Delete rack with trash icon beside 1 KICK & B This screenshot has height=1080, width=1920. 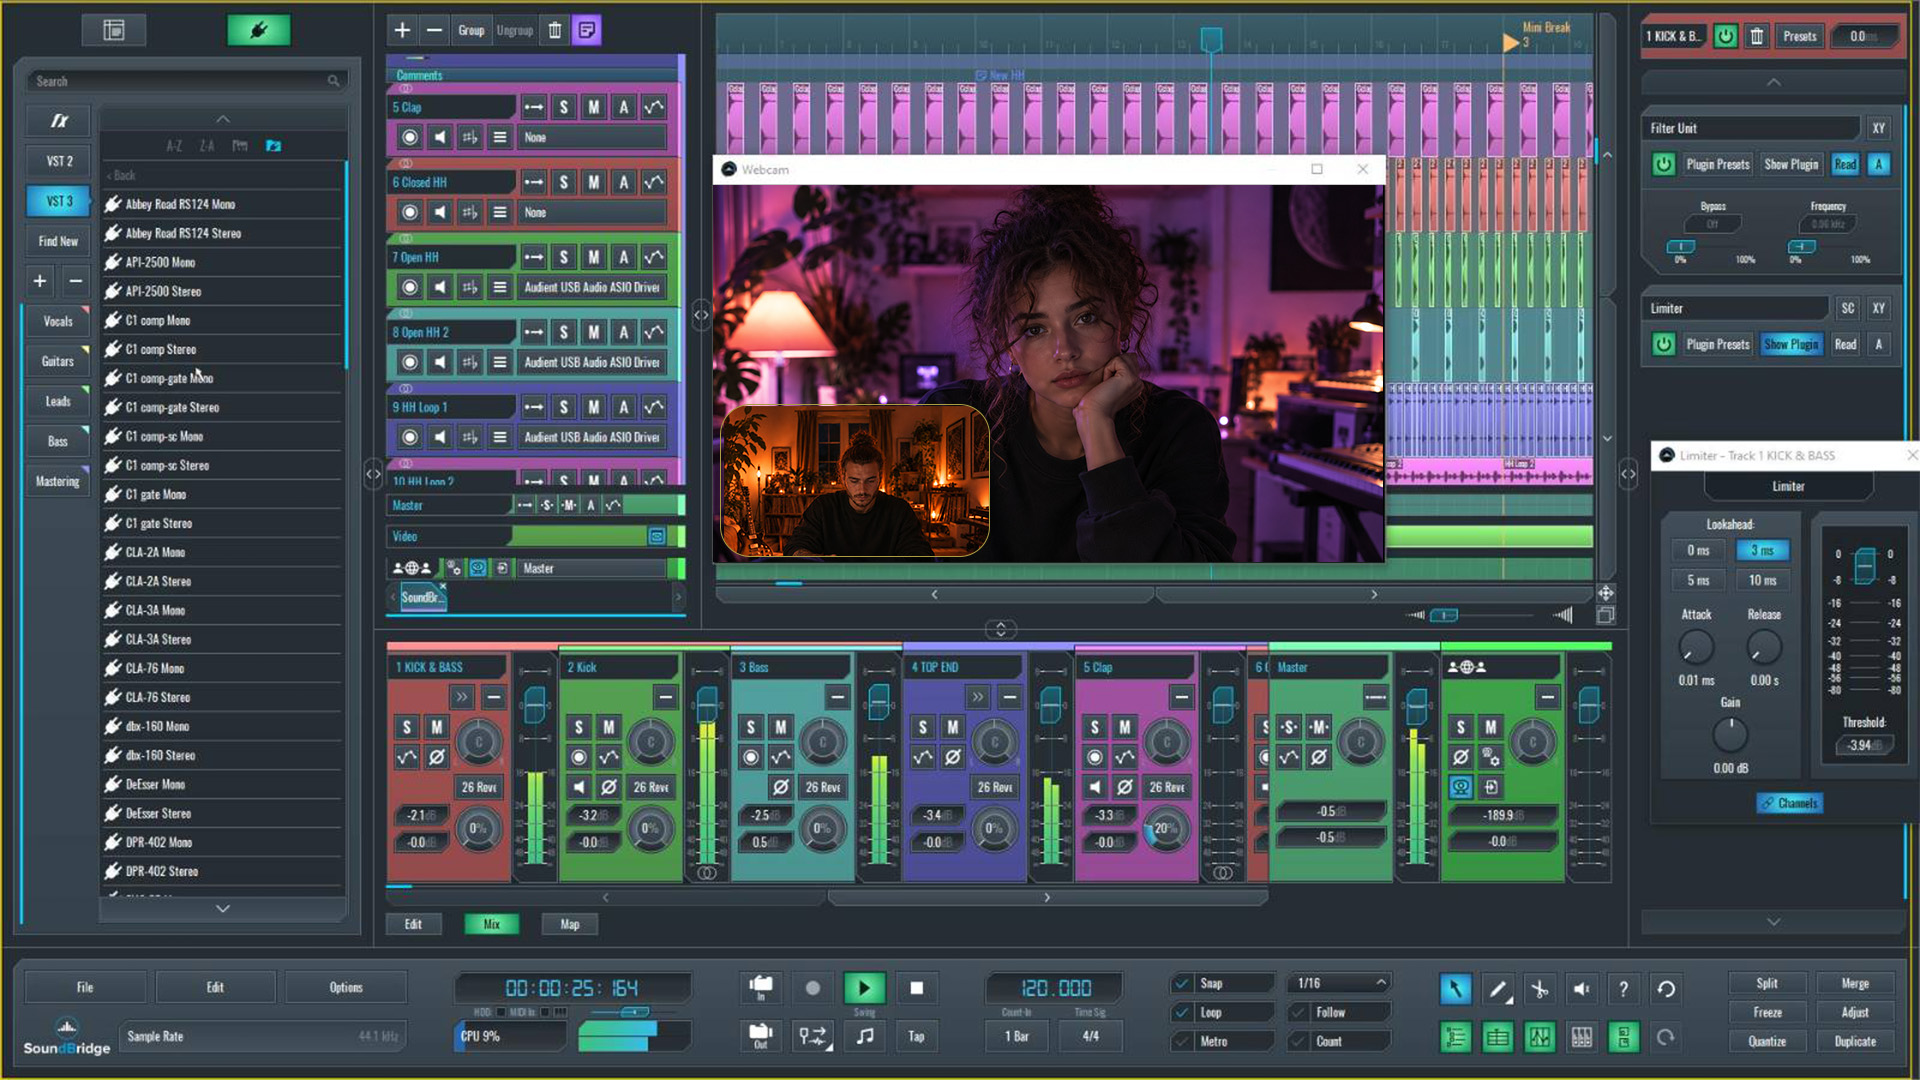point(1757,36)
